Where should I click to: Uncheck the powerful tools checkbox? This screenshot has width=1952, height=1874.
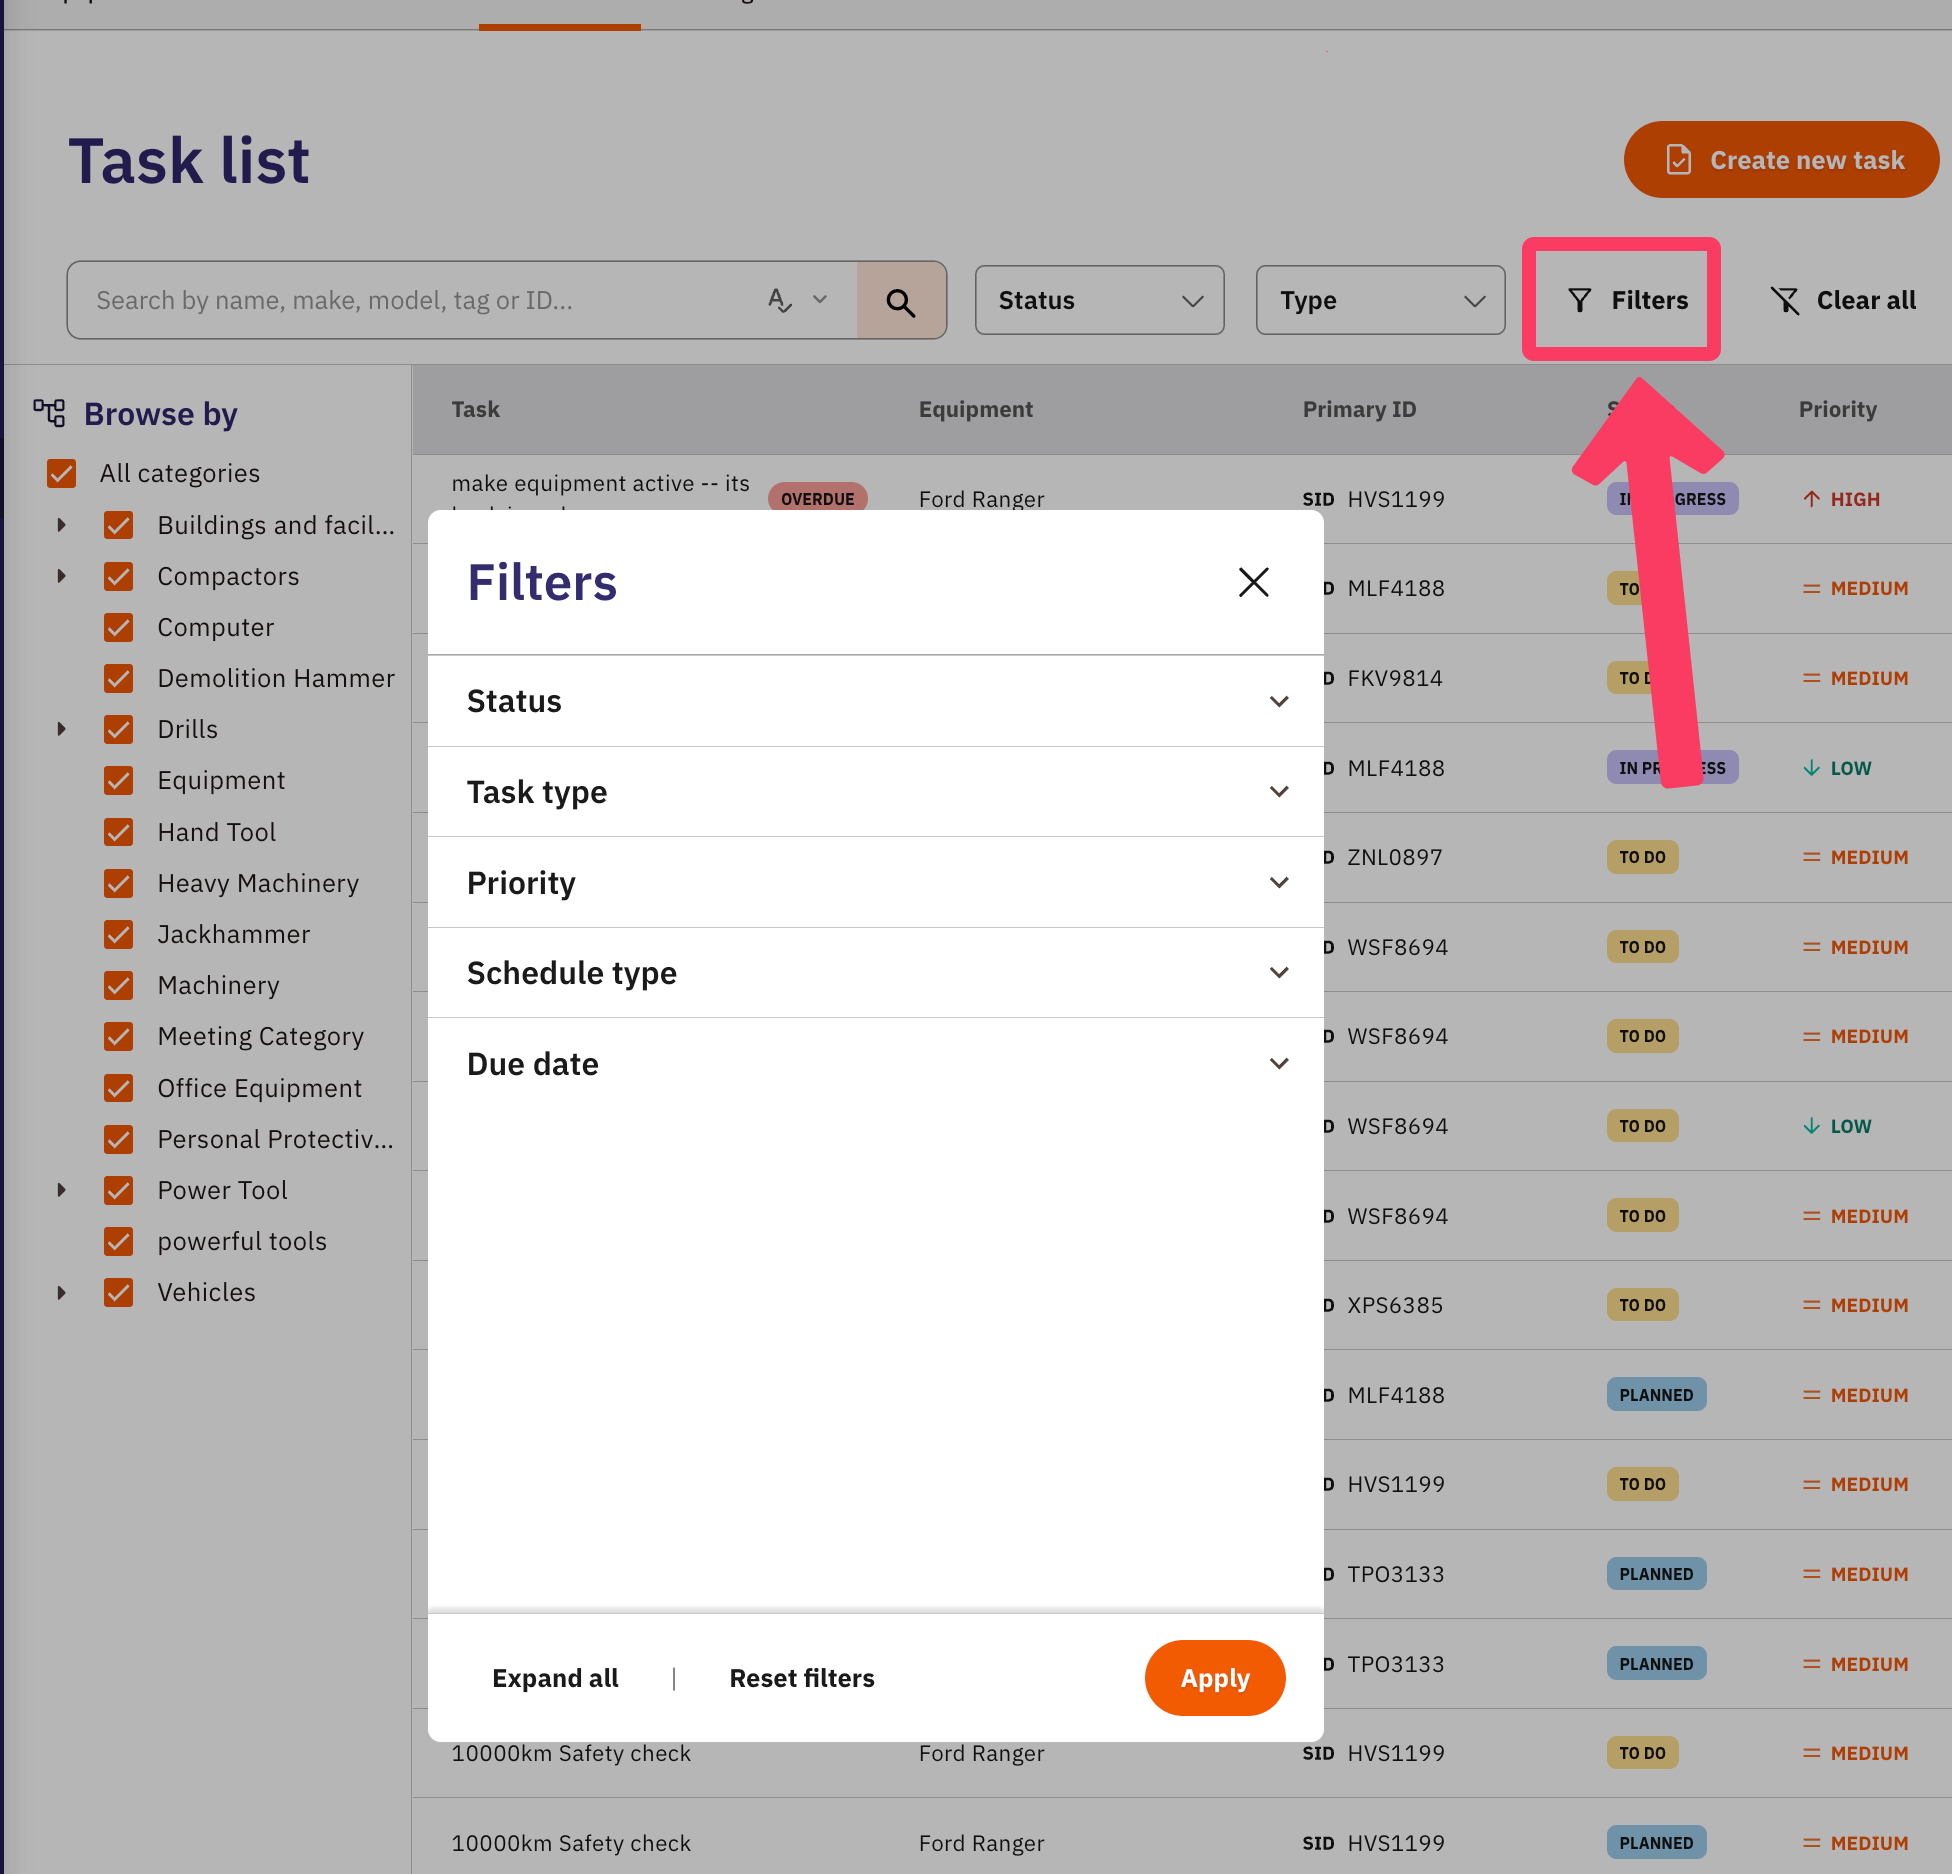point(119,1241)
